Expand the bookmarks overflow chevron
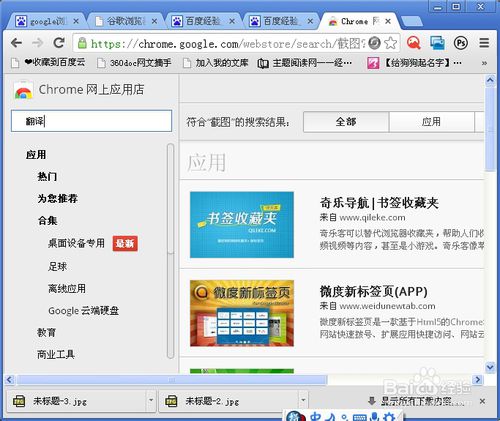500x421 pixels. click(x=484, y=63)
